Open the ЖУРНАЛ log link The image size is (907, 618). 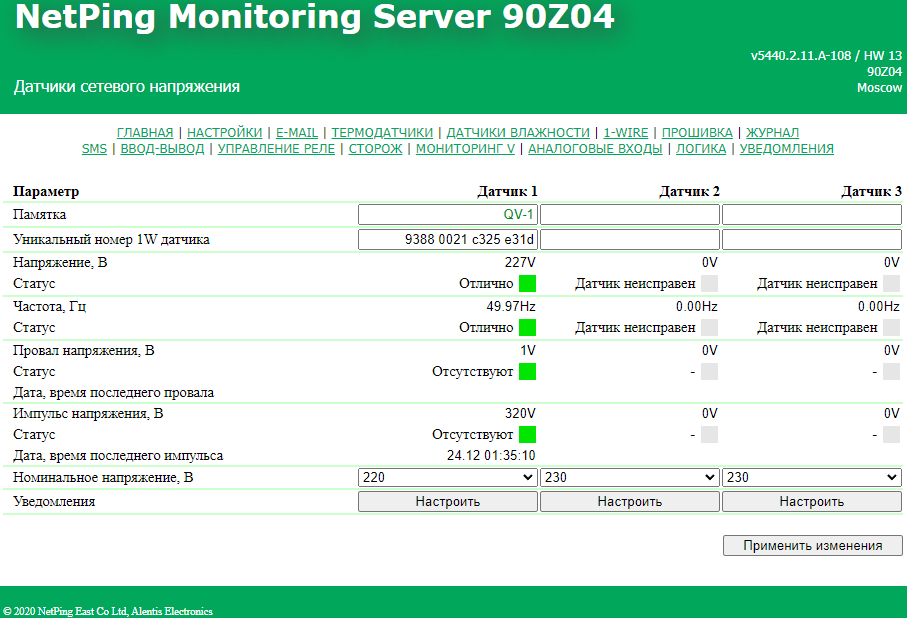(772, 132)
